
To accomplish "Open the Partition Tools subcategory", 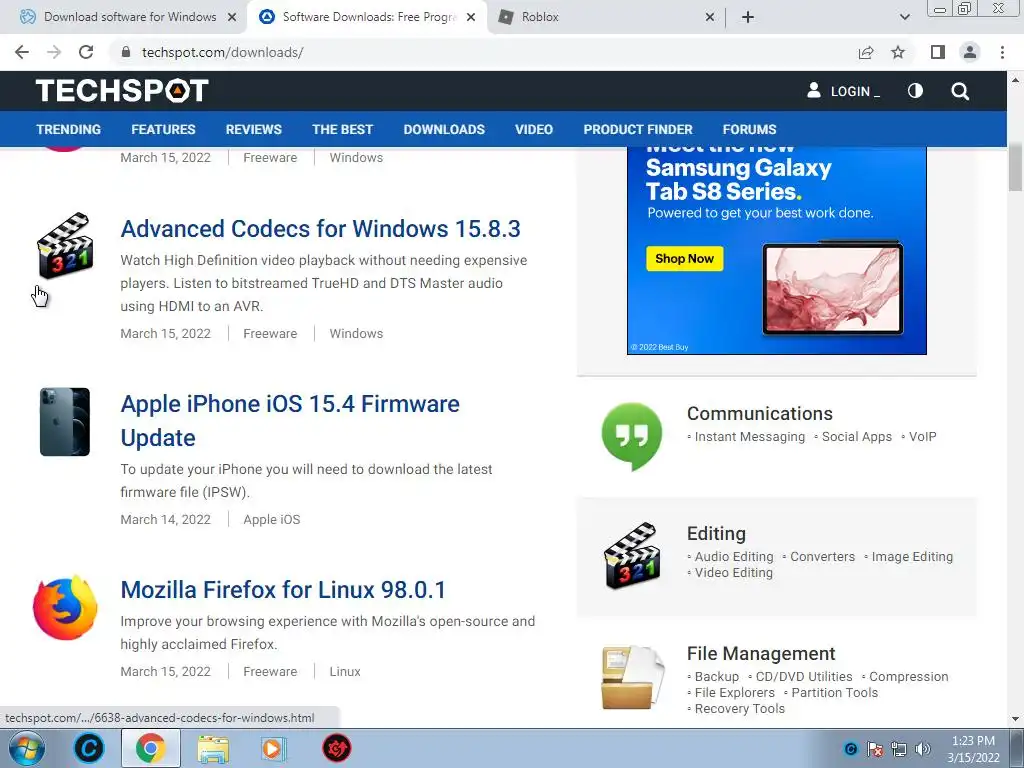I will click(x=835, y=692).
